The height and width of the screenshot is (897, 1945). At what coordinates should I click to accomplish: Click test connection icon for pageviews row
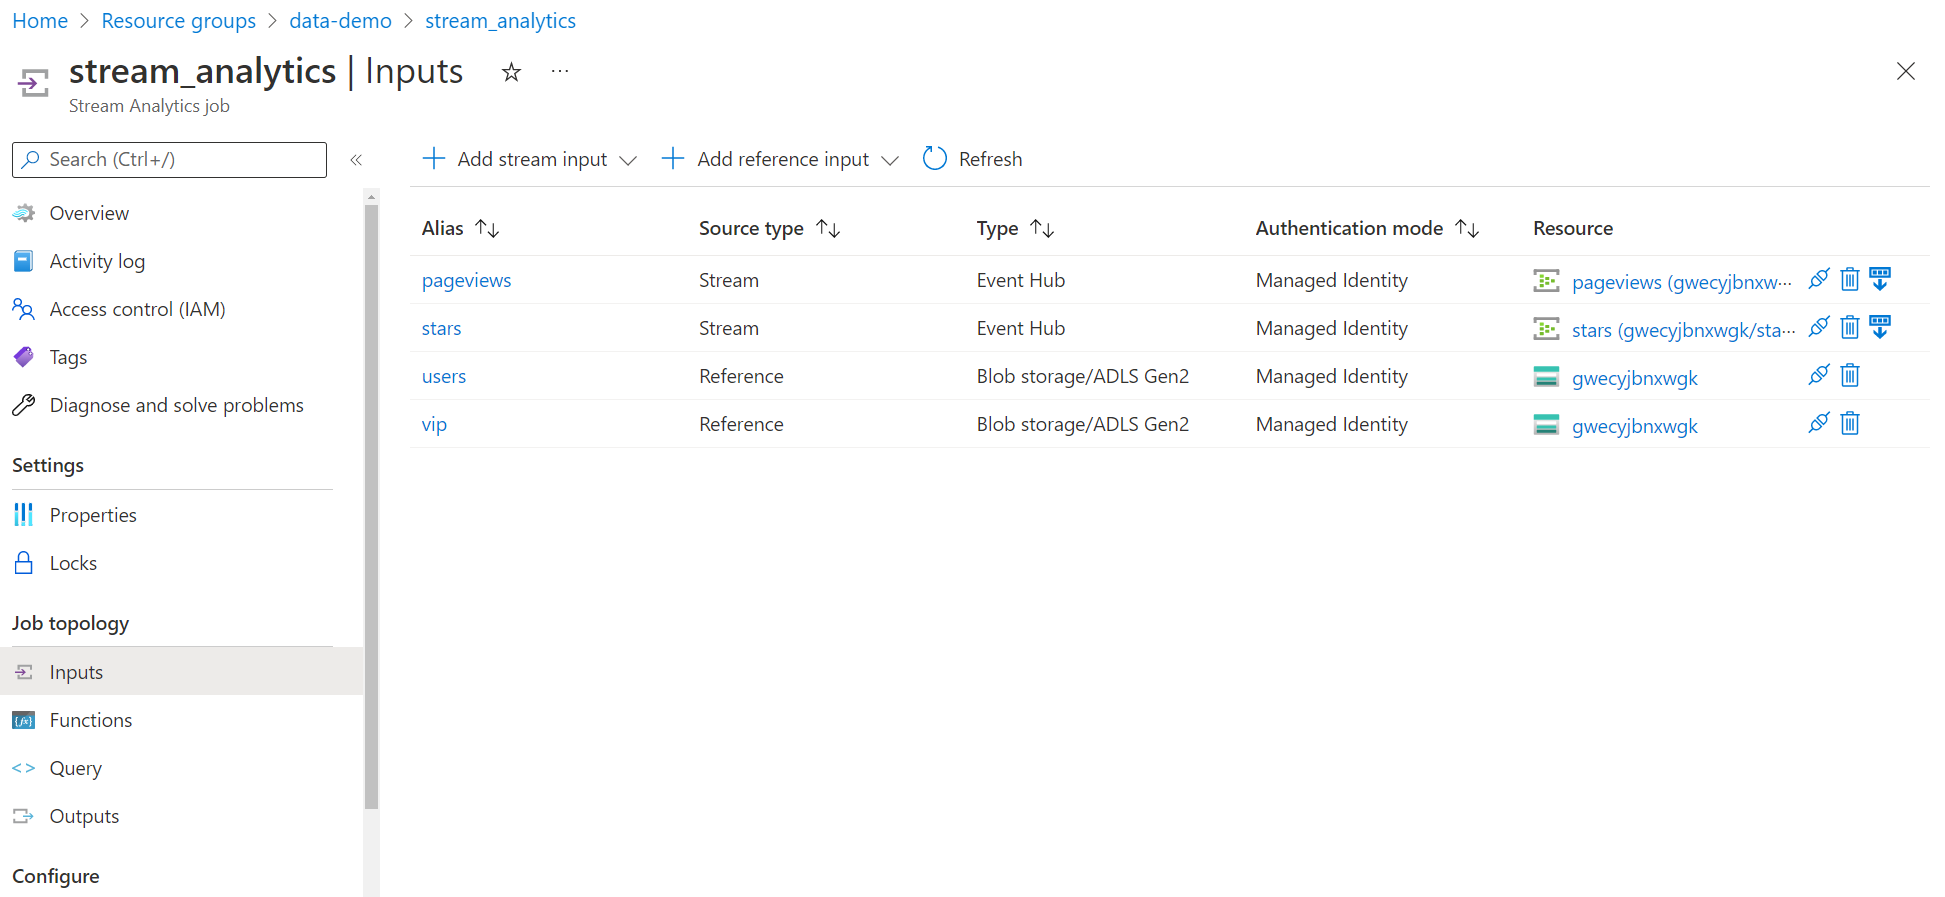point(1818,279)
